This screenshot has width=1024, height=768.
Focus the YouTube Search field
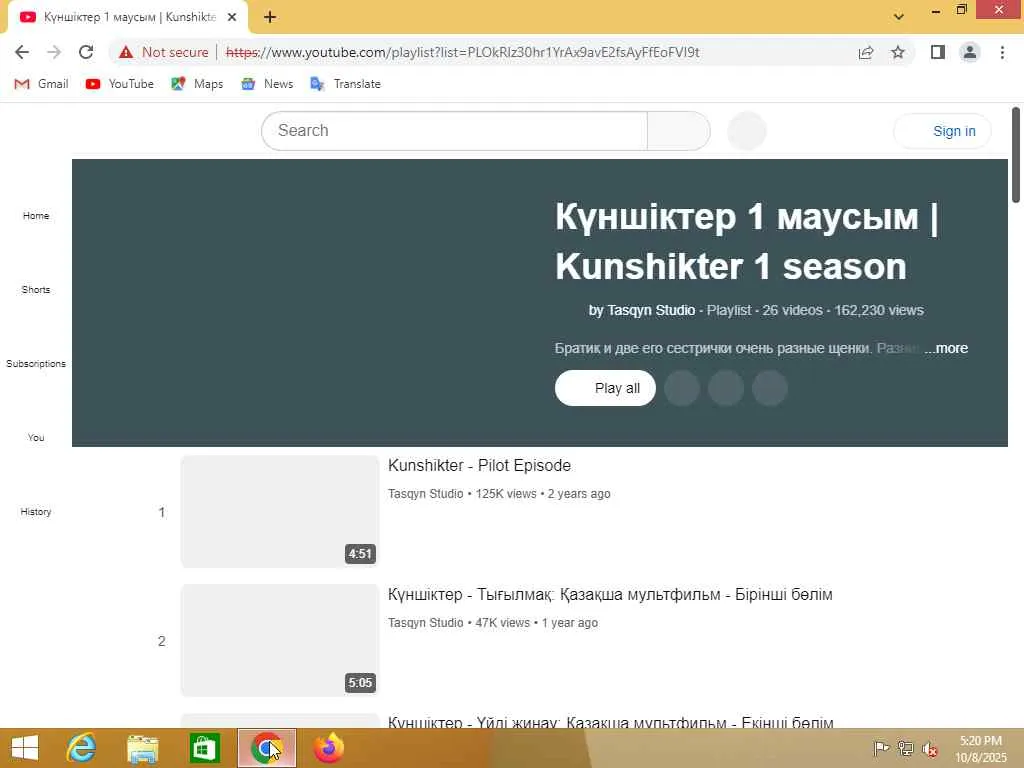point(455,131)
